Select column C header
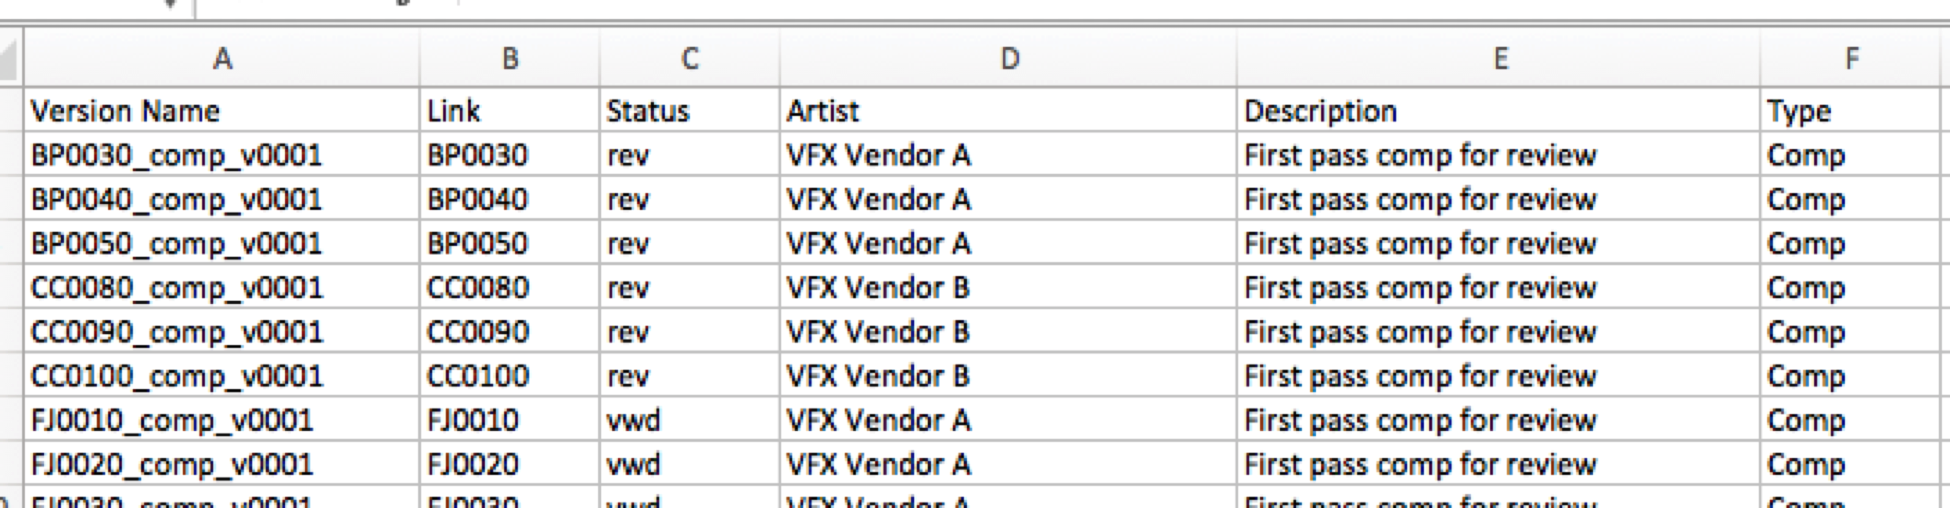The height and width of the screenshot is (508, 1950). 689,60
